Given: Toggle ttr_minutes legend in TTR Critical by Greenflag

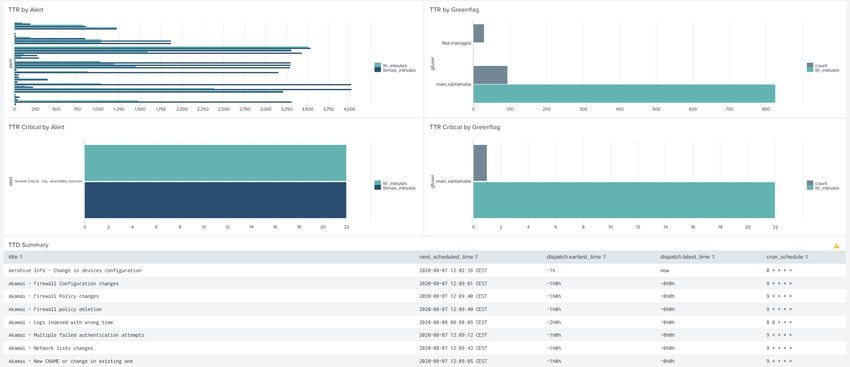Looking at the screenshot, I should [x=823, y=188].
